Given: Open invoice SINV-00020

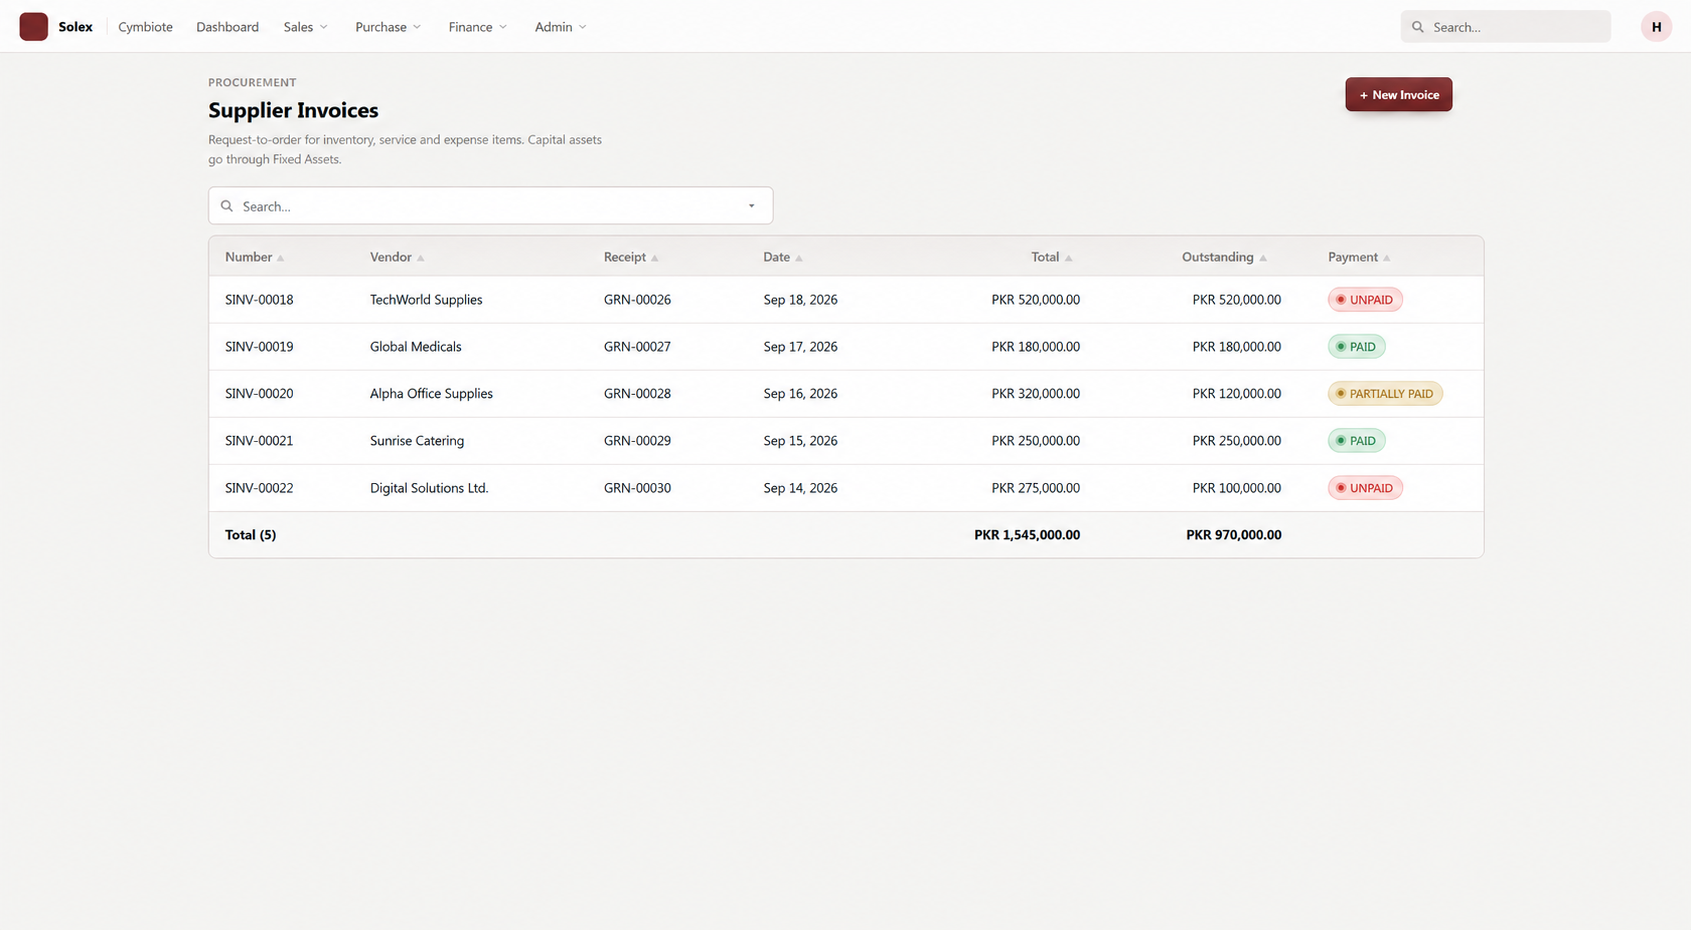Looking at the screenshot, I should [259, 394].
